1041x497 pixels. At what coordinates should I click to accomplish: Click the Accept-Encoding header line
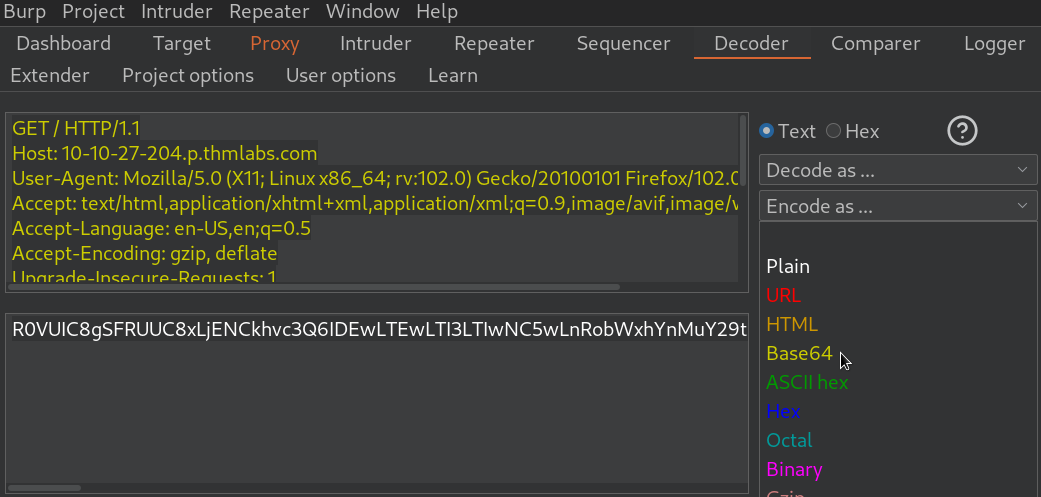144,253
